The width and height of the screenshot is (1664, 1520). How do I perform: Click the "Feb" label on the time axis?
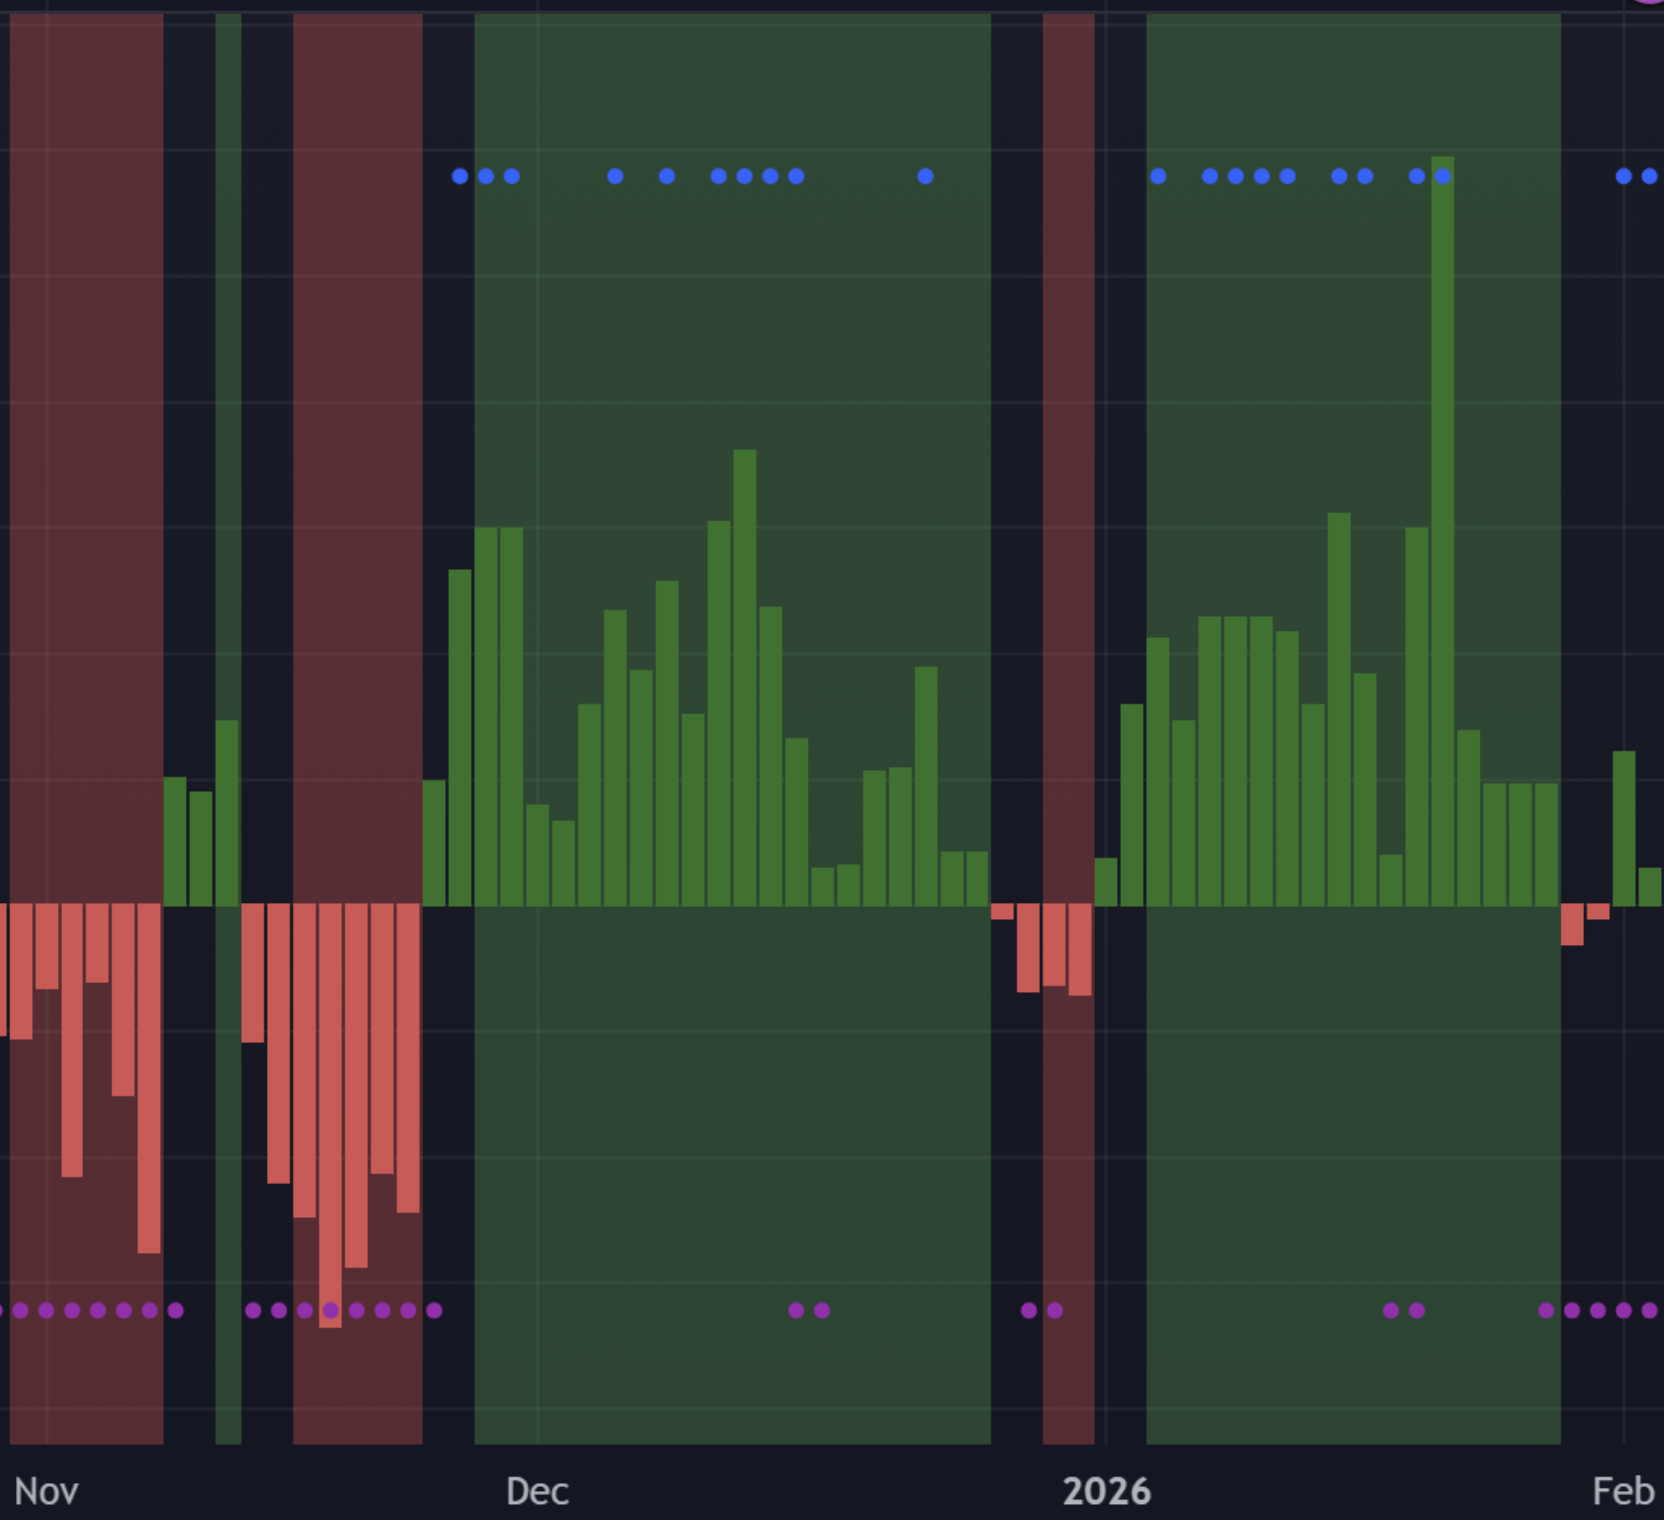(x=1623, y=1491)
